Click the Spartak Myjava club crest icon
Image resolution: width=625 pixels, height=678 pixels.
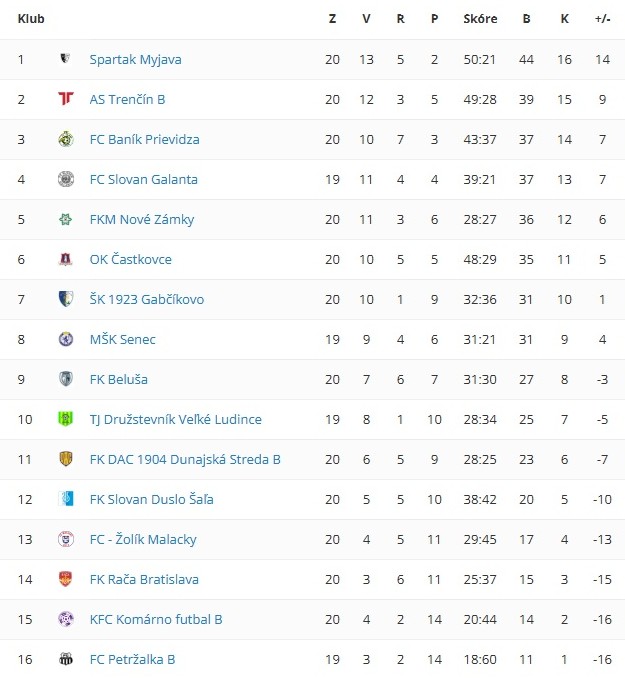pyautogui.click(x=66, y=59)
